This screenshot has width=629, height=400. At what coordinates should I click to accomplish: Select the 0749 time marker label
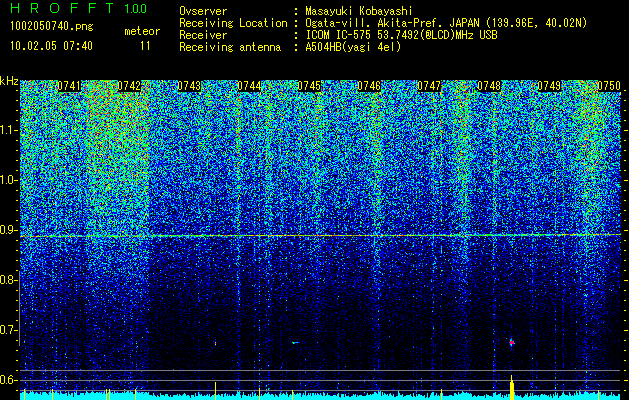point(549,86)
